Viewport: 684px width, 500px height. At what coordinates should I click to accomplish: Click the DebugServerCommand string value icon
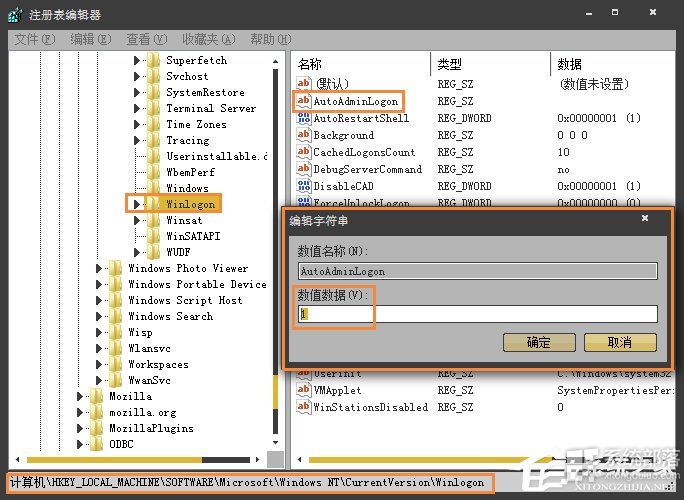pyautogui.click(x=303, y=169)
